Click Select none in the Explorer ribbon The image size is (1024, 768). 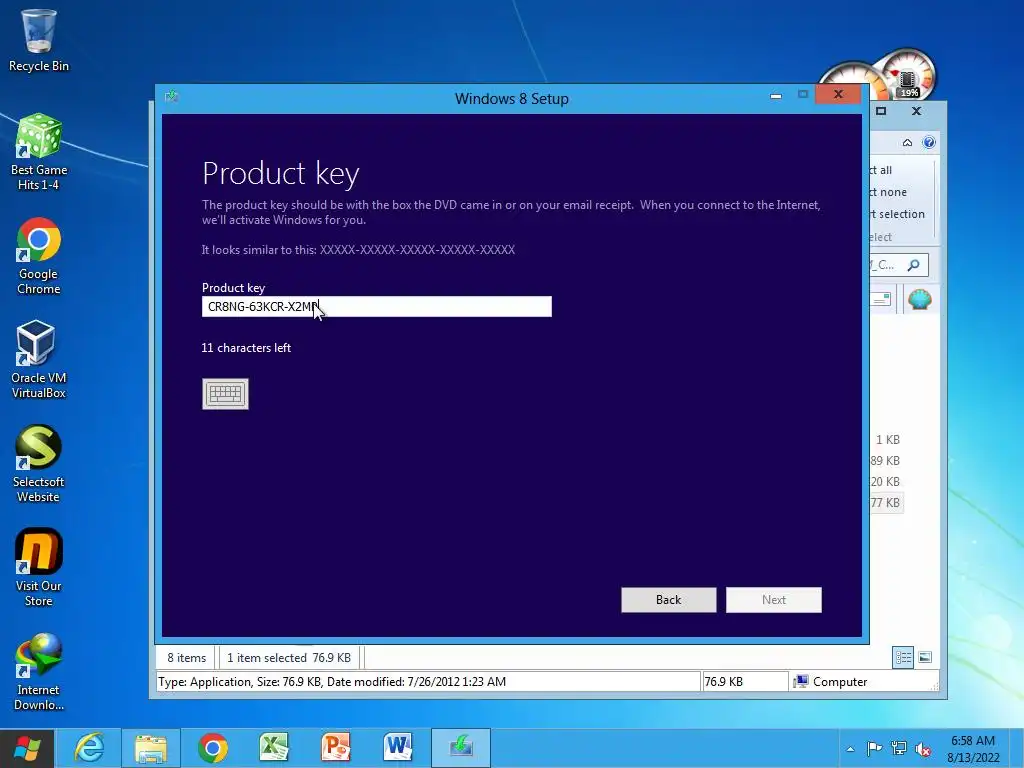888,192
